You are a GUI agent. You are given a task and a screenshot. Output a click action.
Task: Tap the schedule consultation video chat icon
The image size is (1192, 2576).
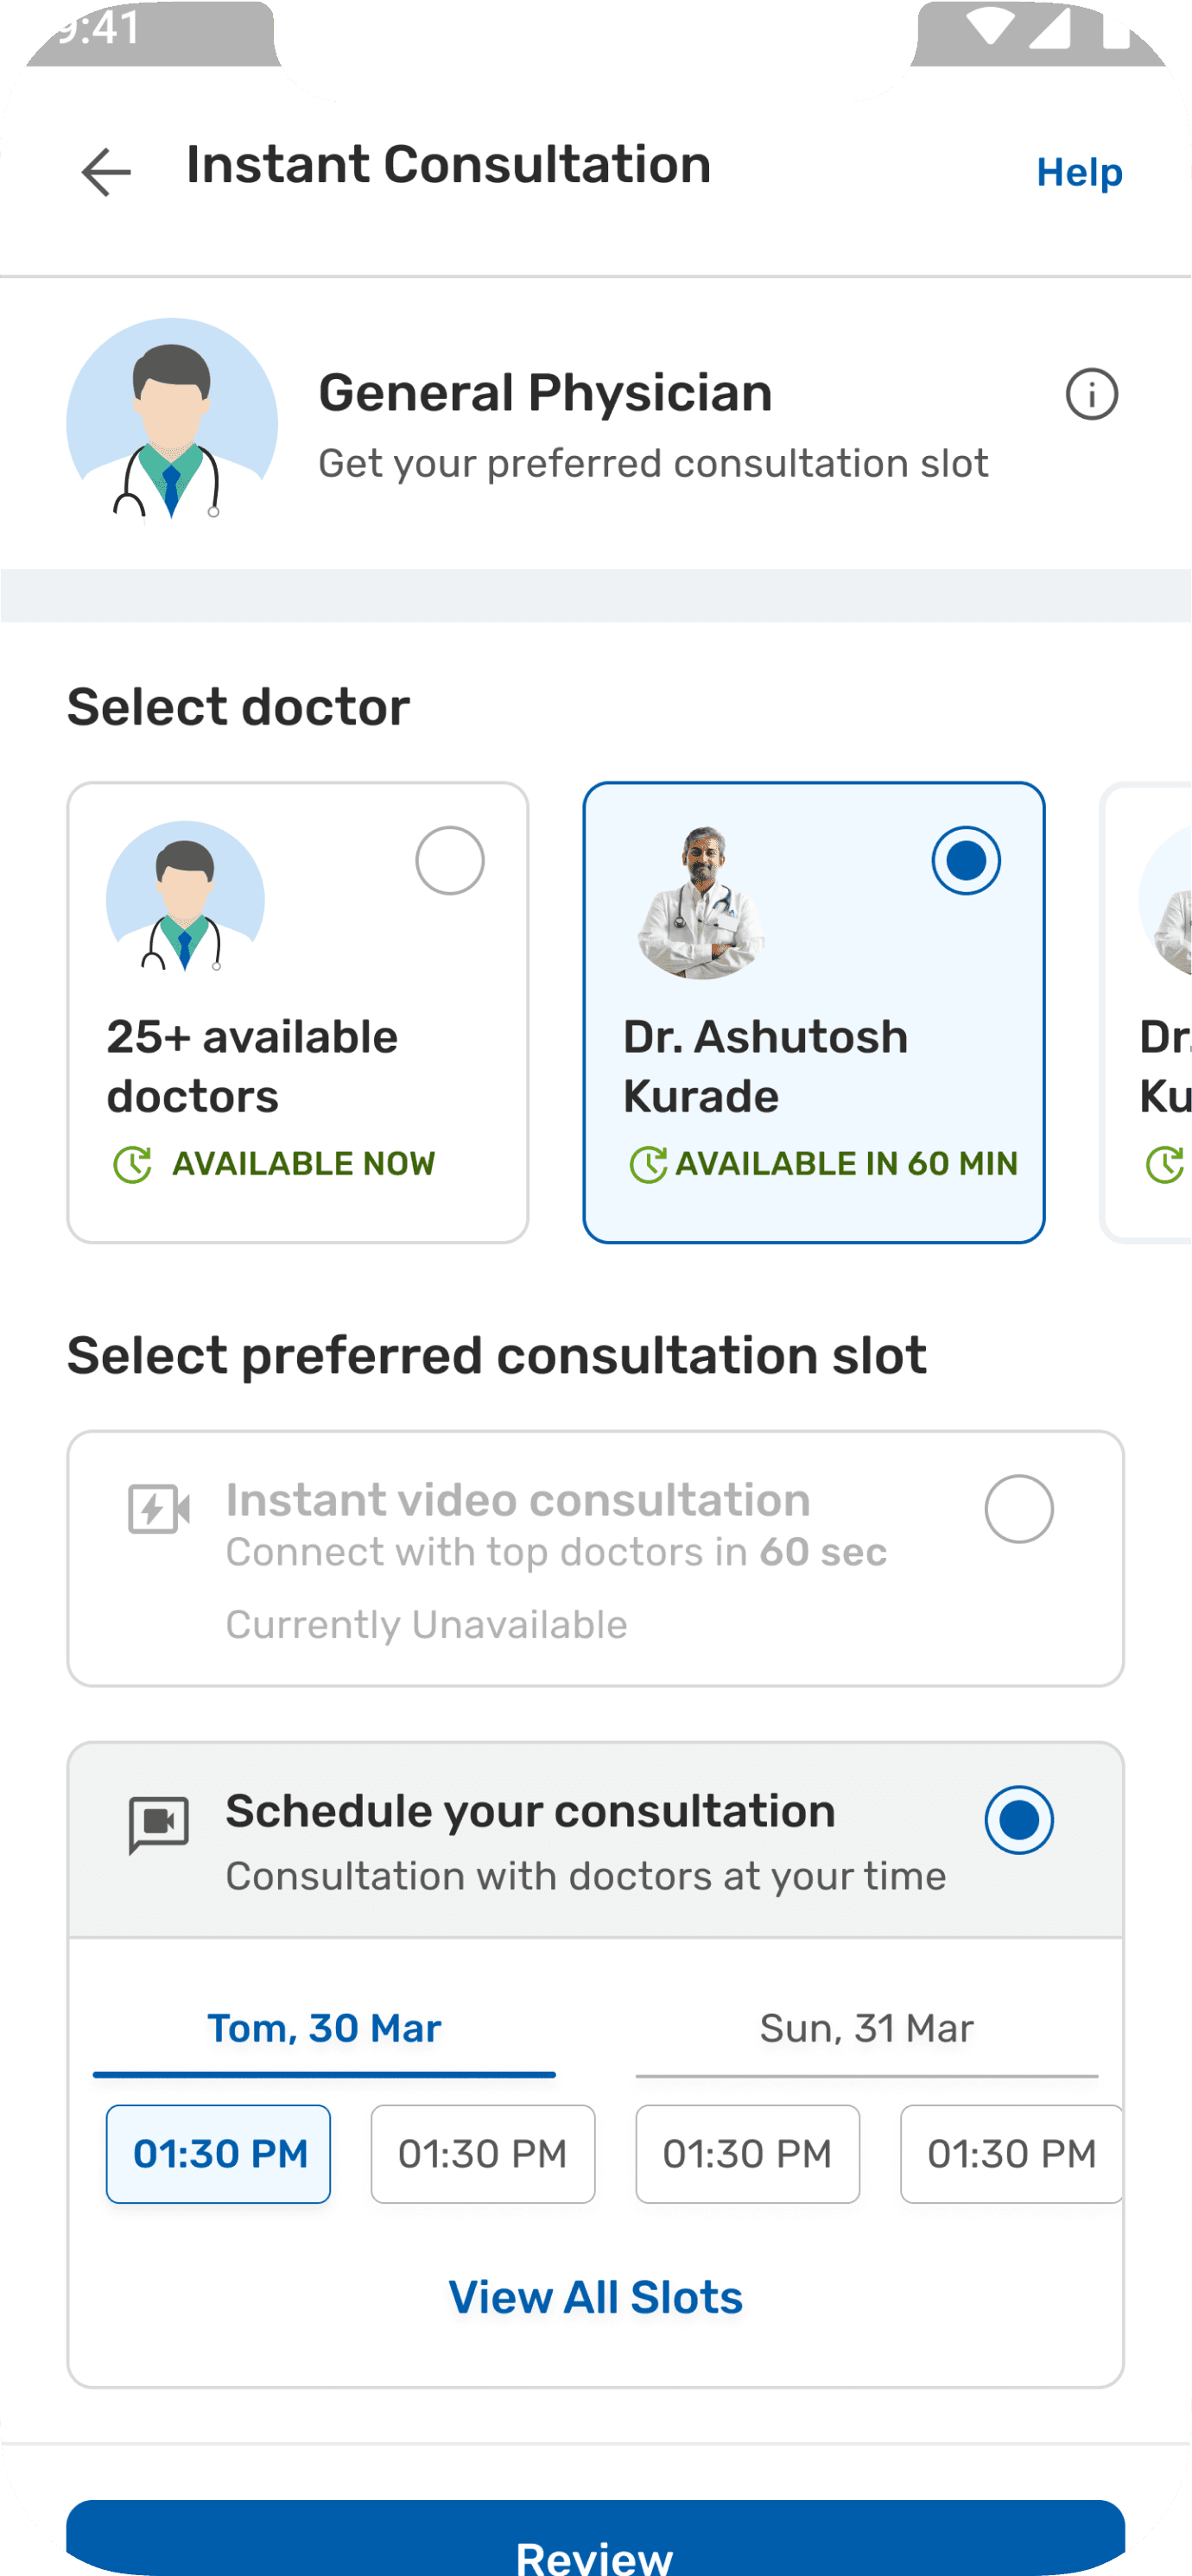[x=159, y=1824]
